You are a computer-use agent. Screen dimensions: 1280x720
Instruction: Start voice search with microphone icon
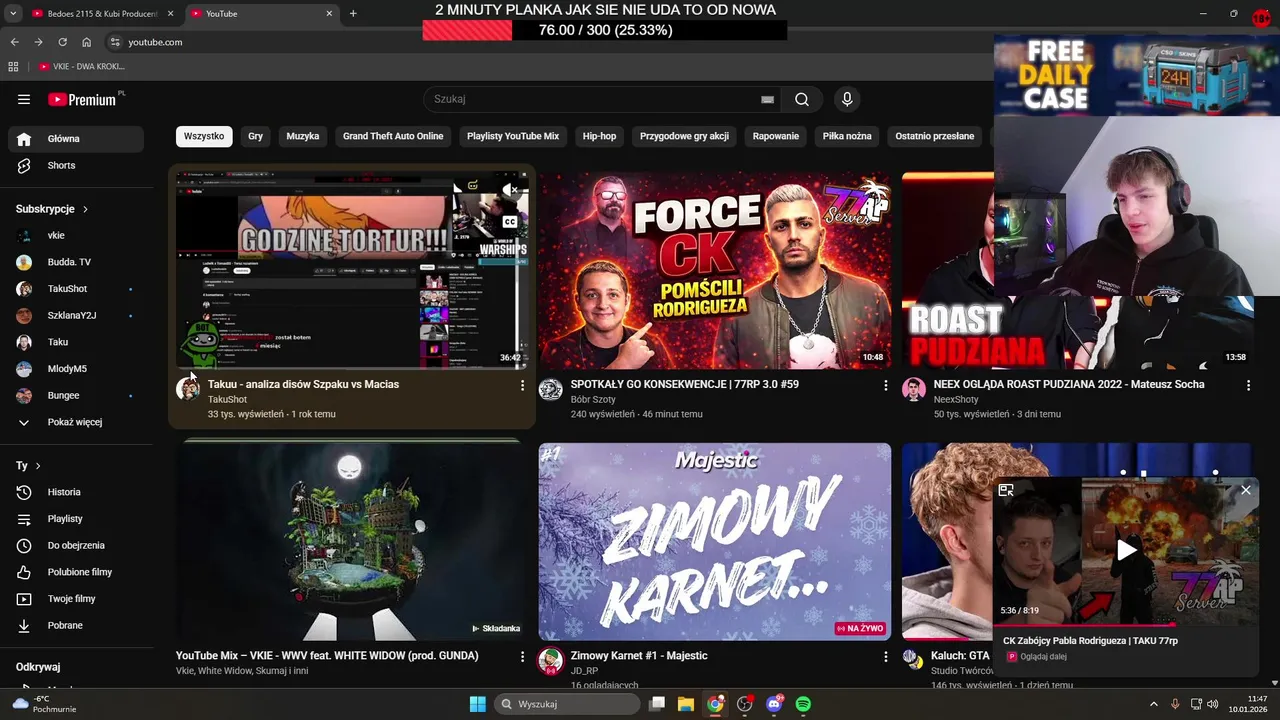coord(847,99)
